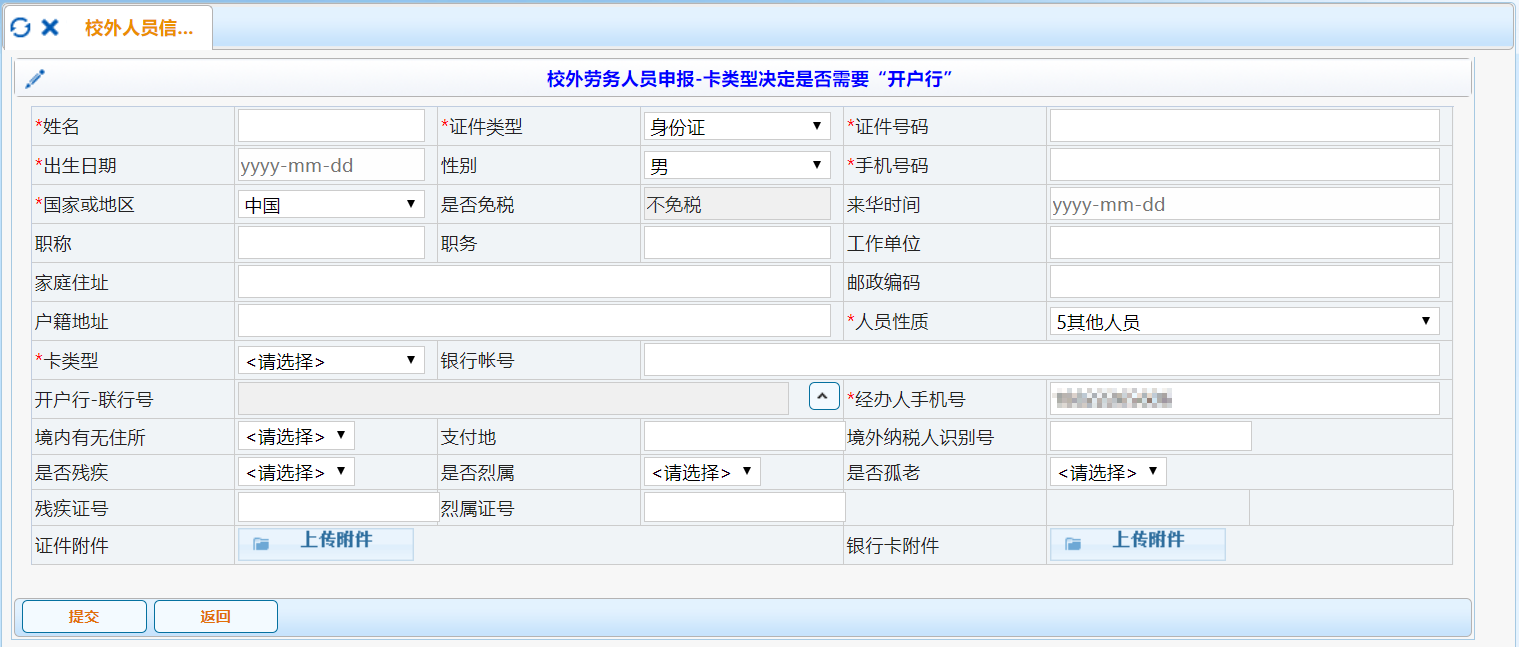Open the 国家或地区 dropdown
1519x647 pixels.
click(x=330, y=205)
